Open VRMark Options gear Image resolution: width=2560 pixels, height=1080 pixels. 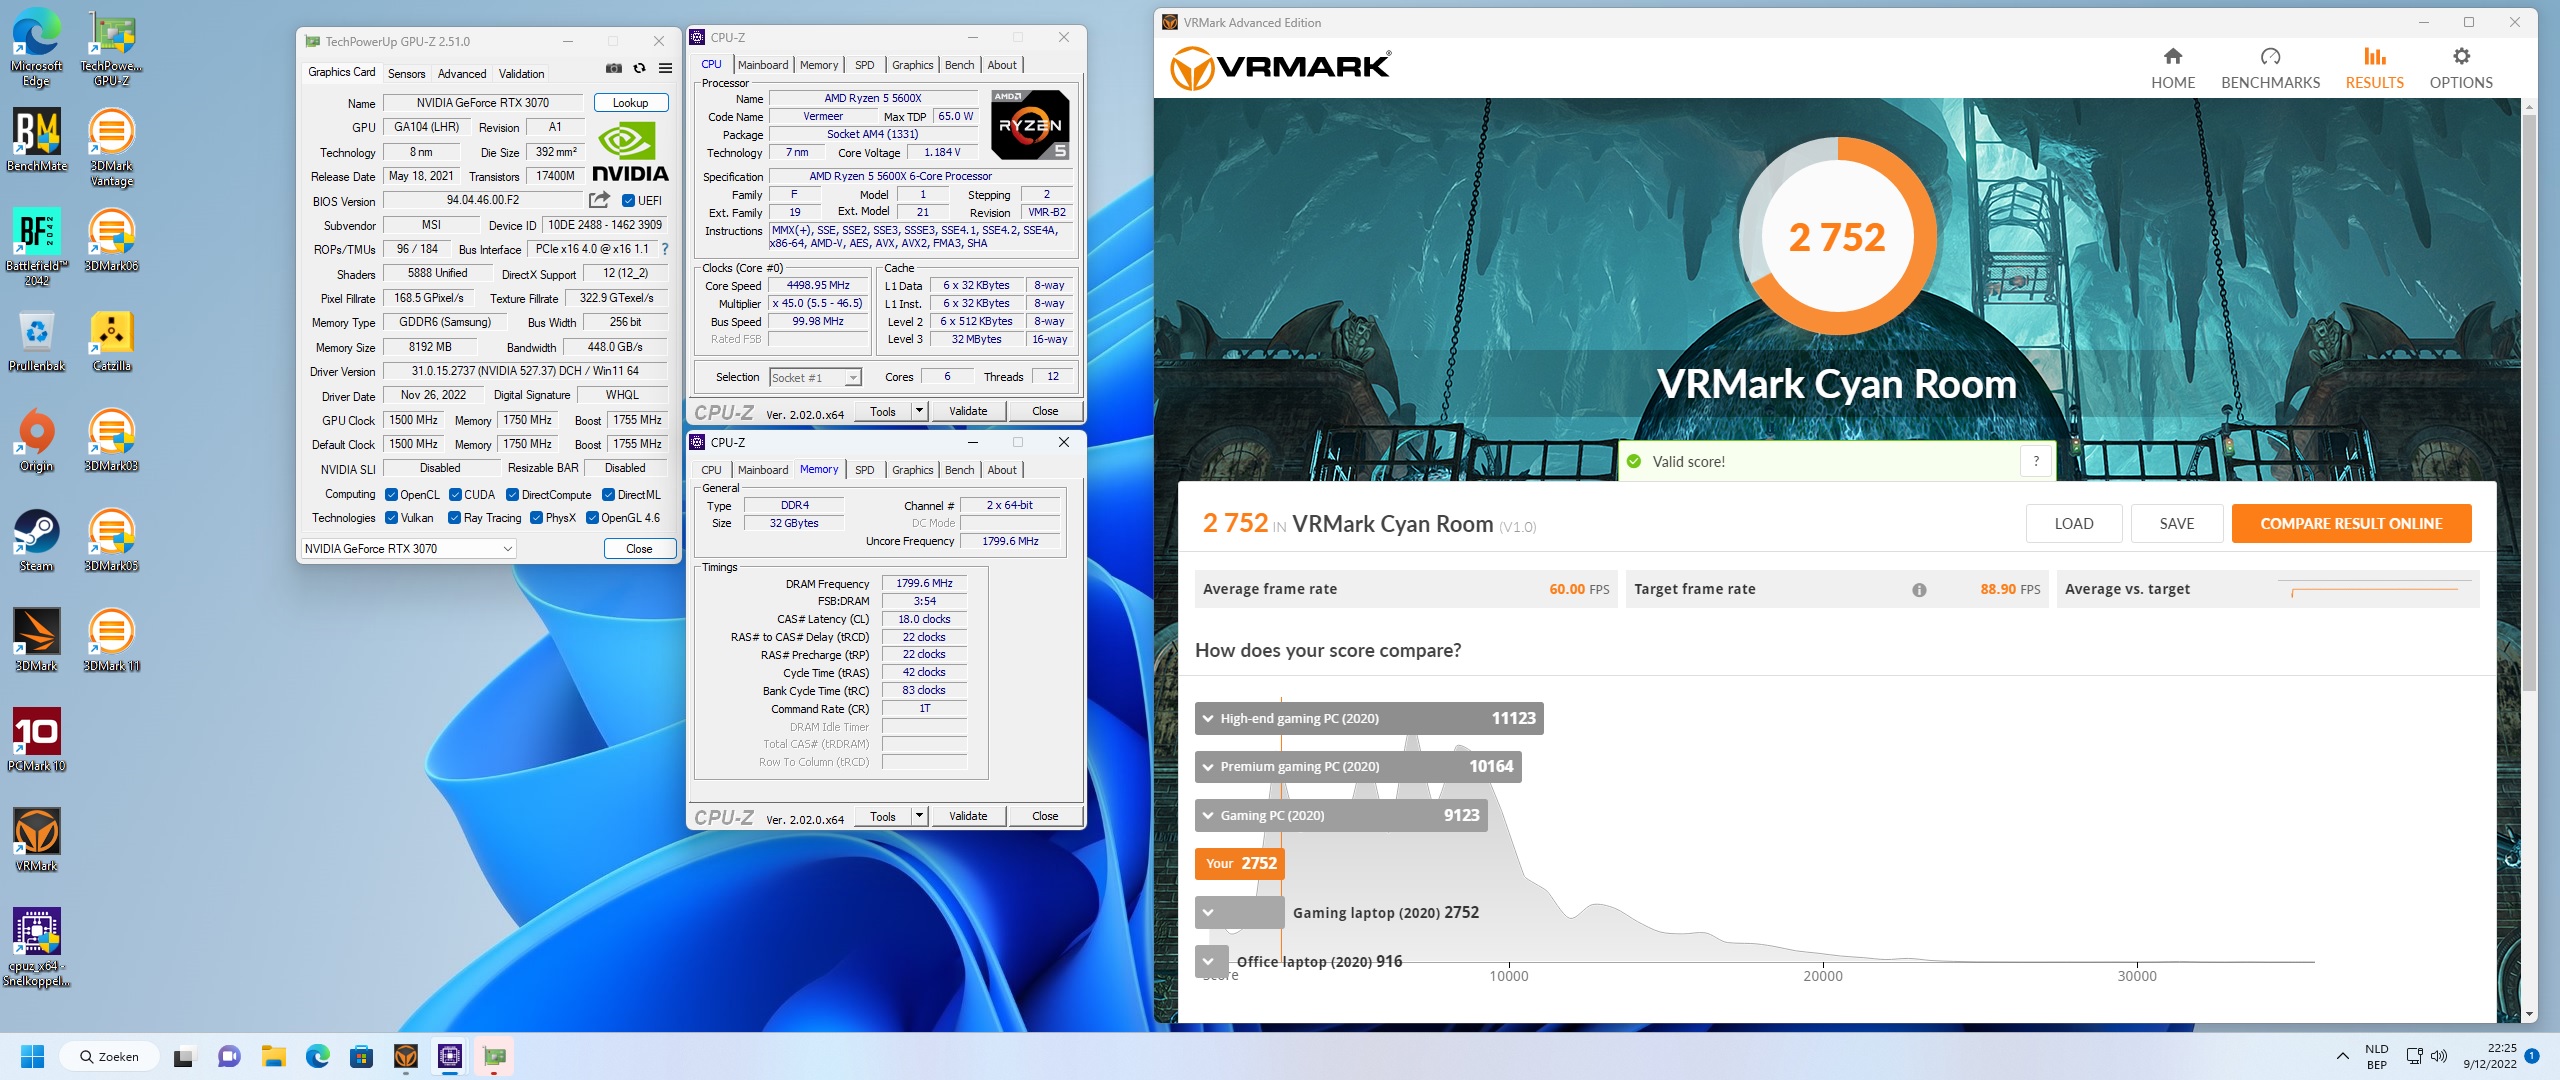(2461, 68)
